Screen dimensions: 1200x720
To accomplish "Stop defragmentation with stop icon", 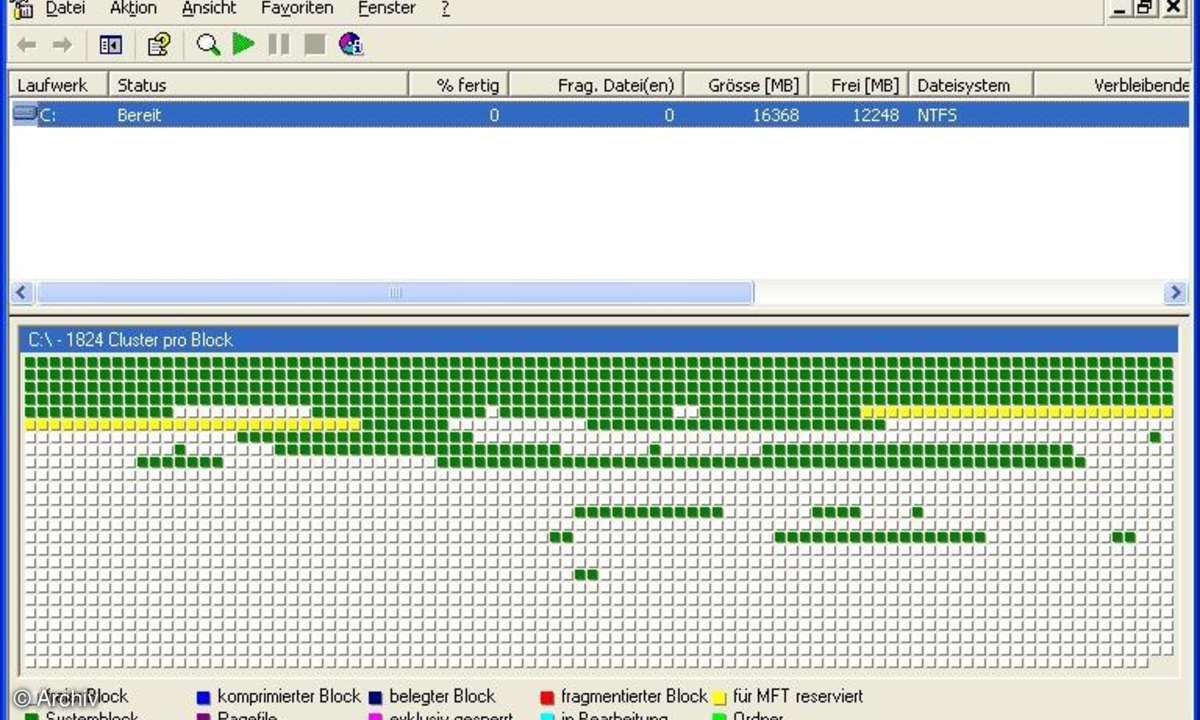I will tap(315, 45).
